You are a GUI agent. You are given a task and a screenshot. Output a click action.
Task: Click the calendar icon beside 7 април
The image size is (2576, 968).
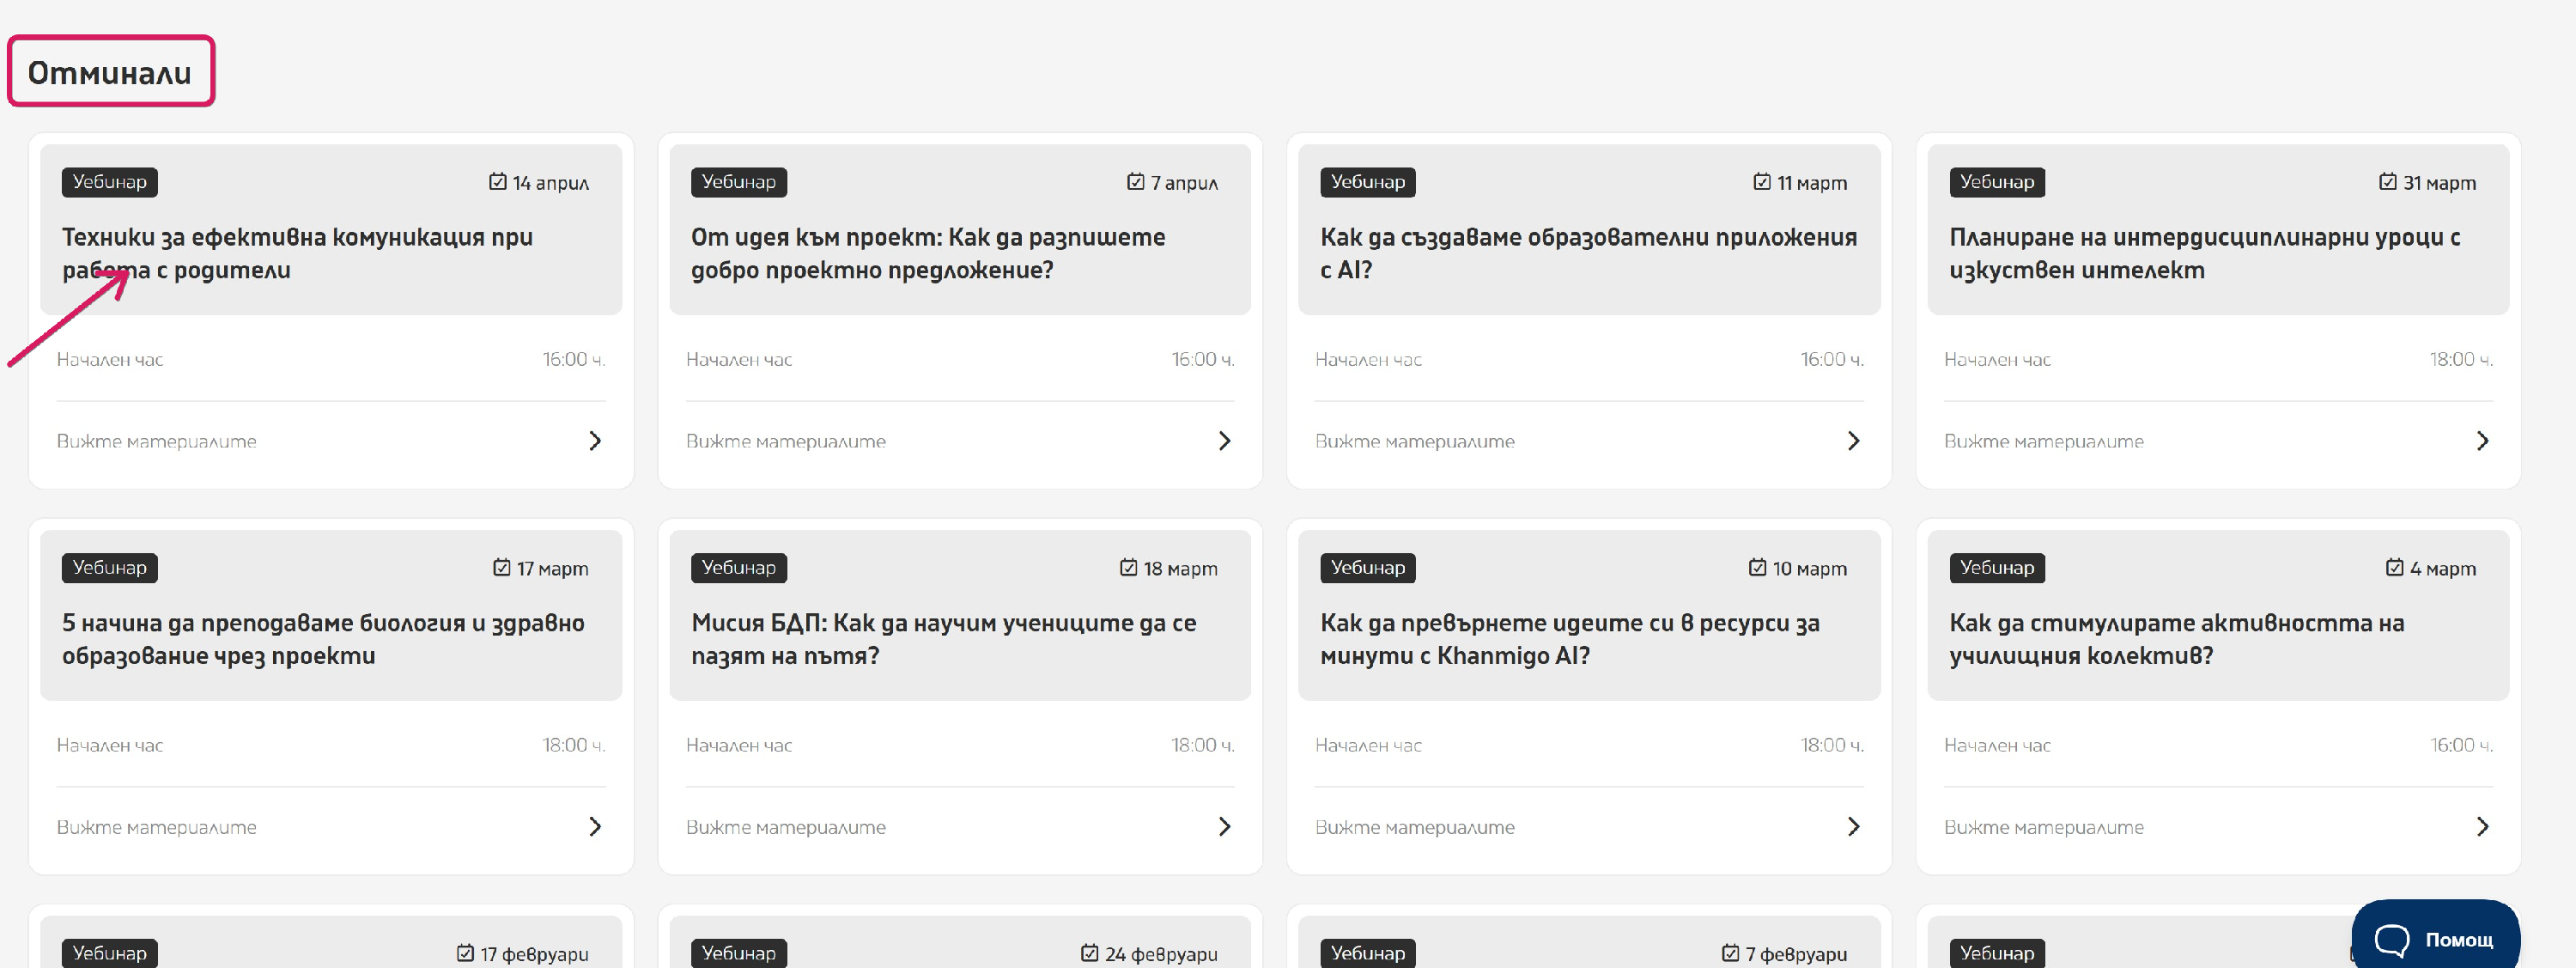point(1135,182)
